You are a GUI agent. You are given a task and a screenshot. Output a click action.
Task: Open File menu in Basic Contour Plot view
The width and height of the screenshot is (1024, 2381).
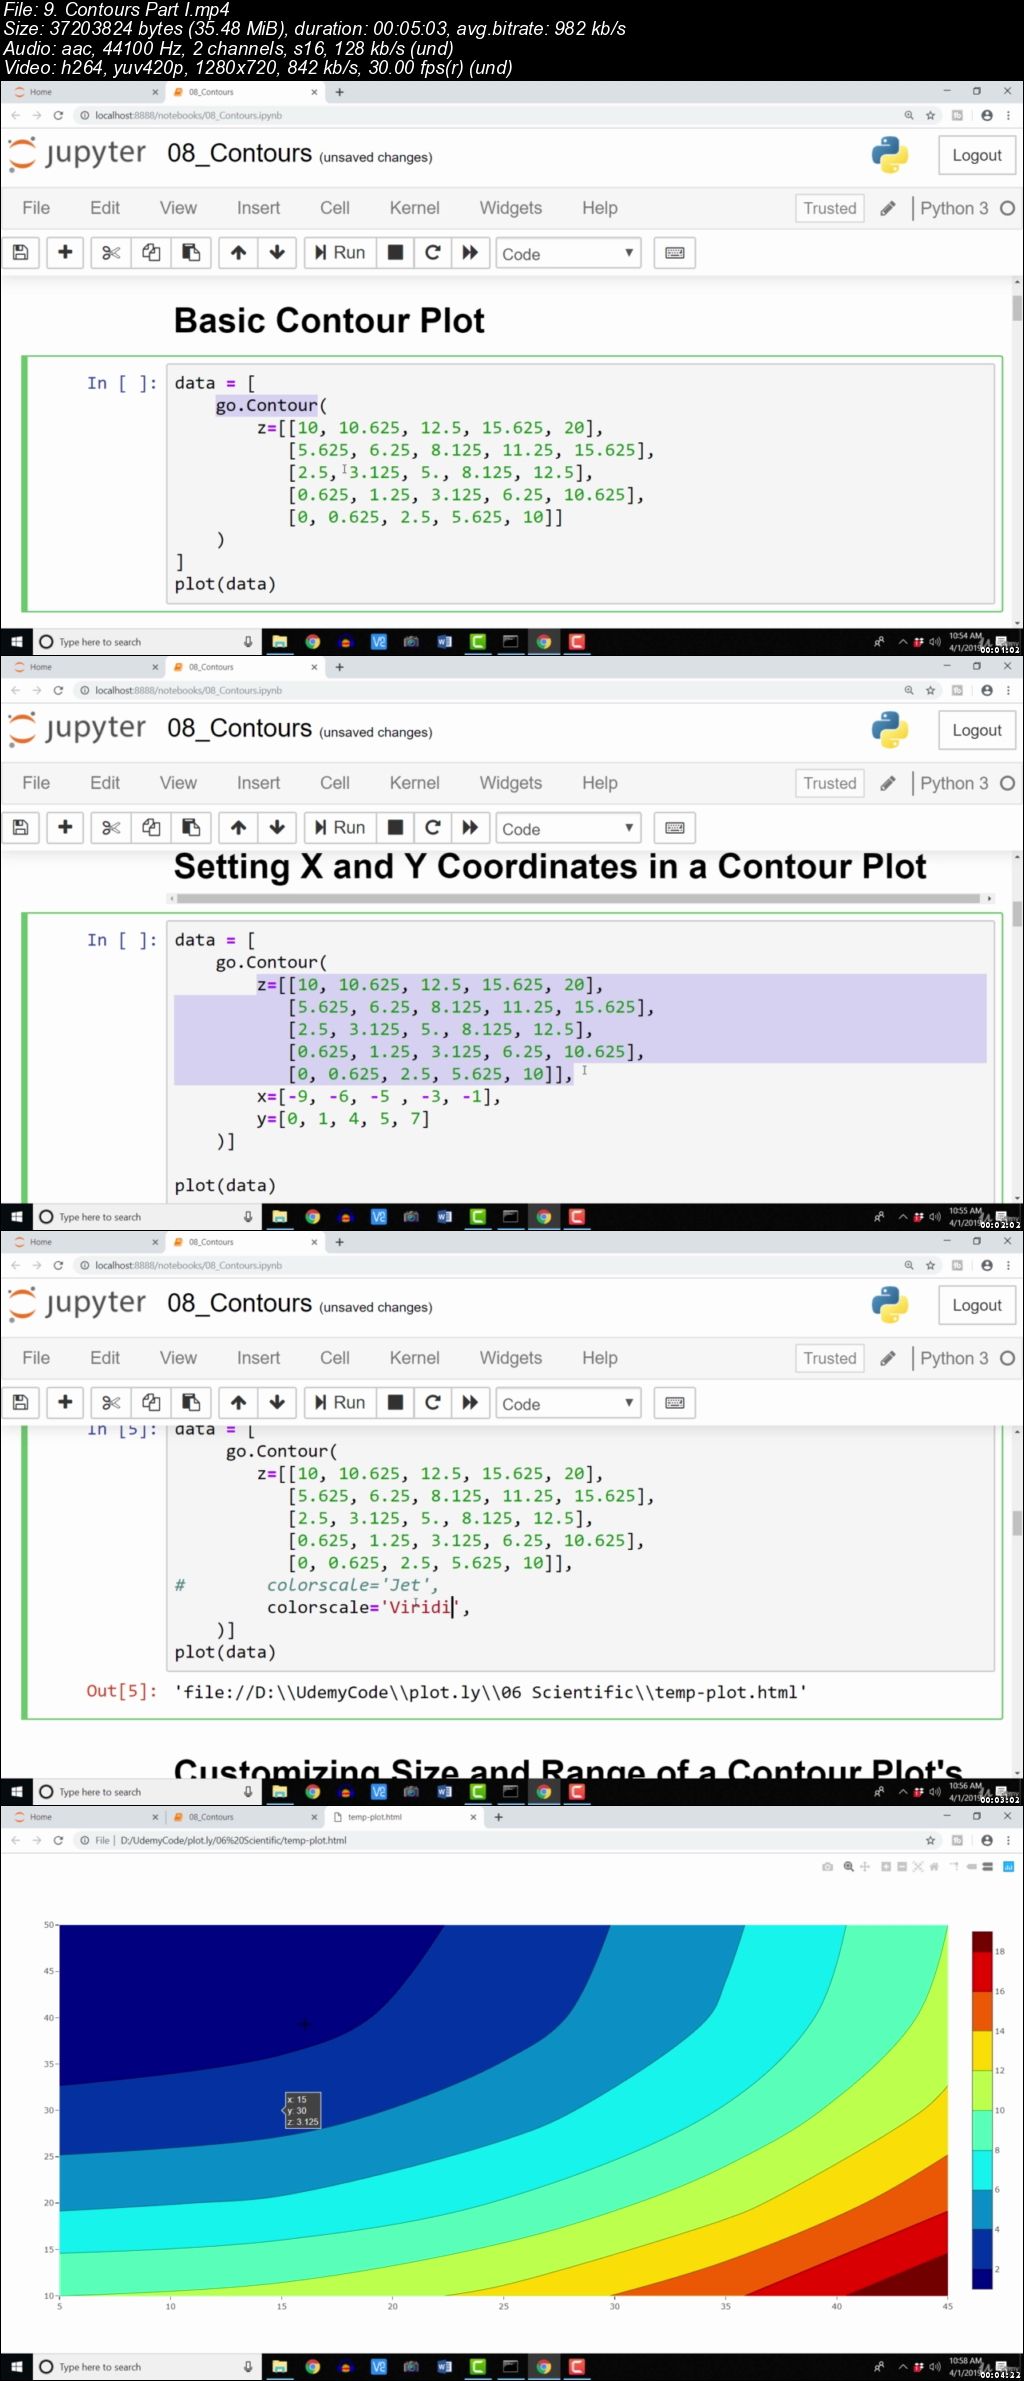pos(36,208)
